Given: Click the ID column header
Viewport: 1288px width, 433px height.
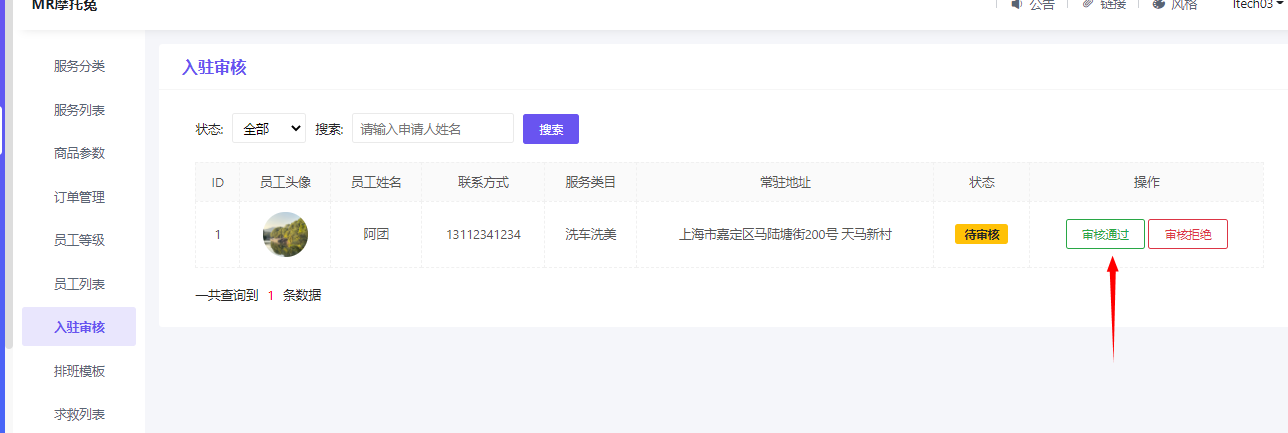Looking at the screenshot, I should click(217, 183).
